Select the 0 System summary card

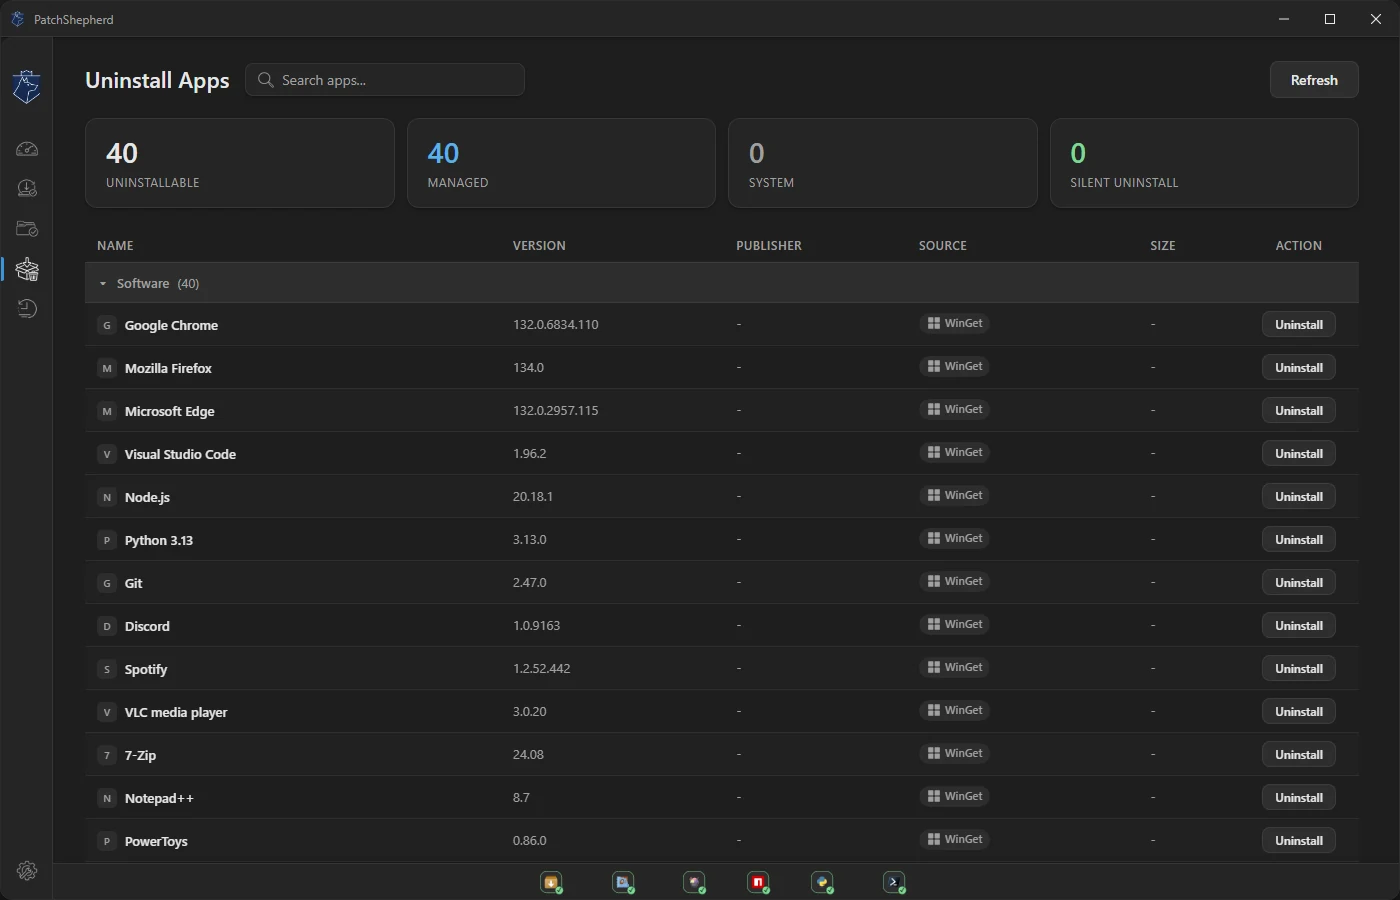[883, 163]
